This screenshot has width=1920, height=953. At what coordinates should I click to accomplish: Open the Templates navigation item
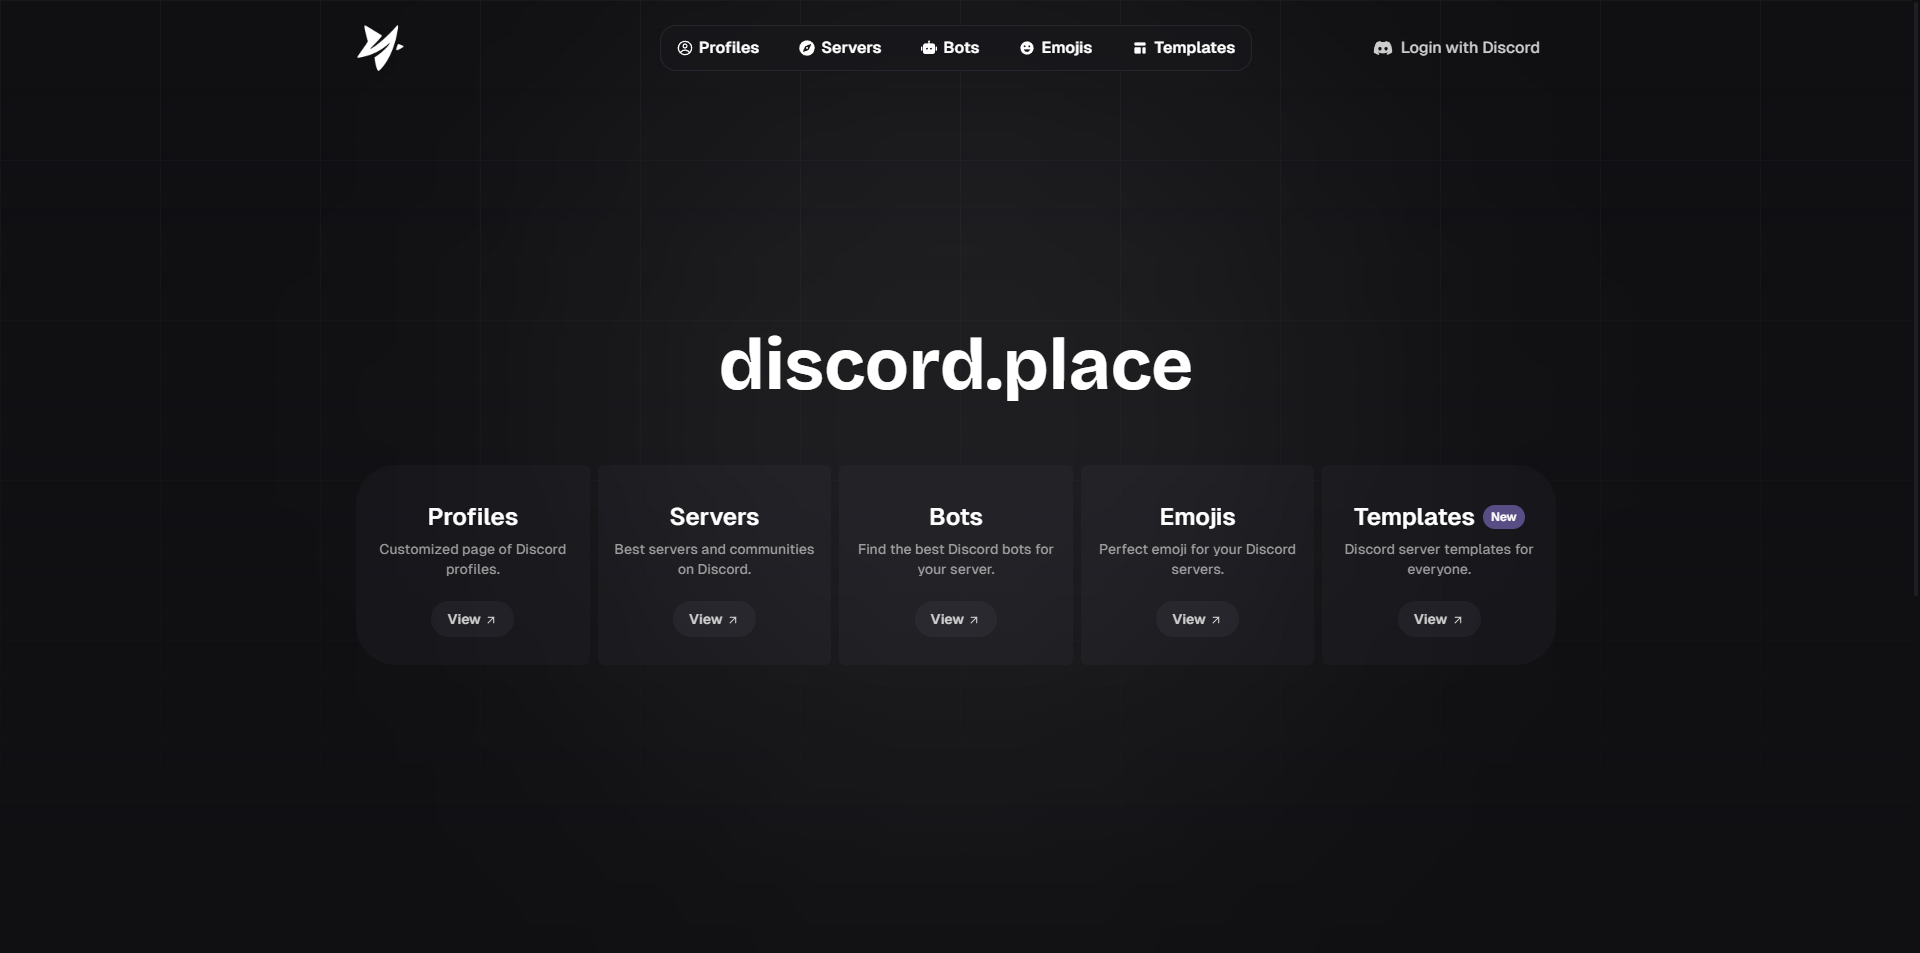click(1184, 48)
